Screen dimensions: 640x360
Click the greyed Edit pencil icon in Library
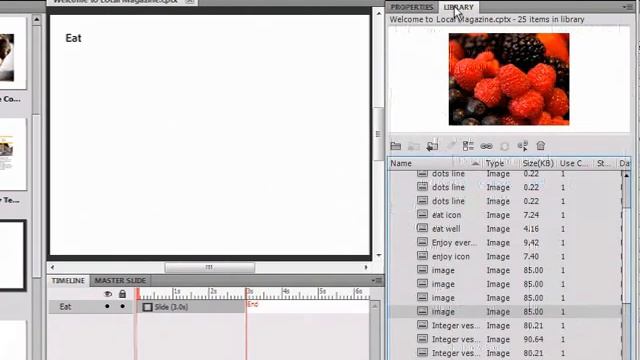click(451, 145)
